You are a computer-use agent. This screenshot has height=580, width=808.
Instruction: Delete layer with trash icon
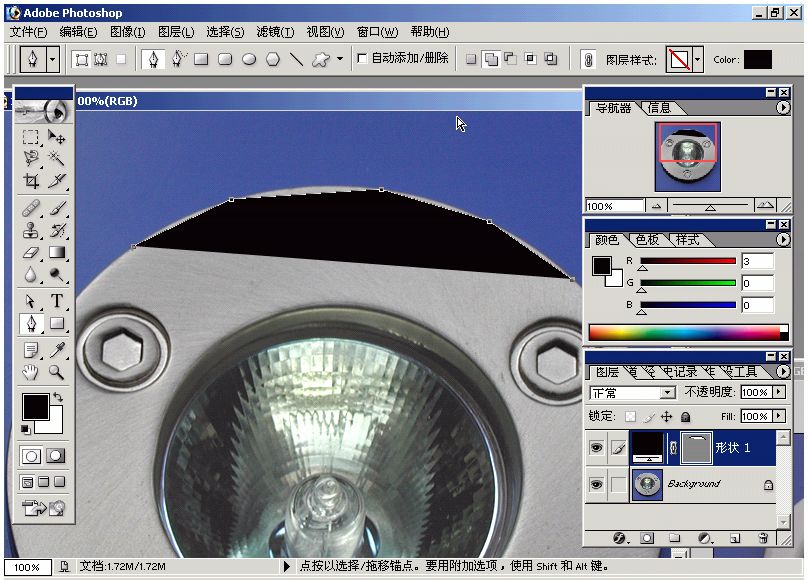763,538
